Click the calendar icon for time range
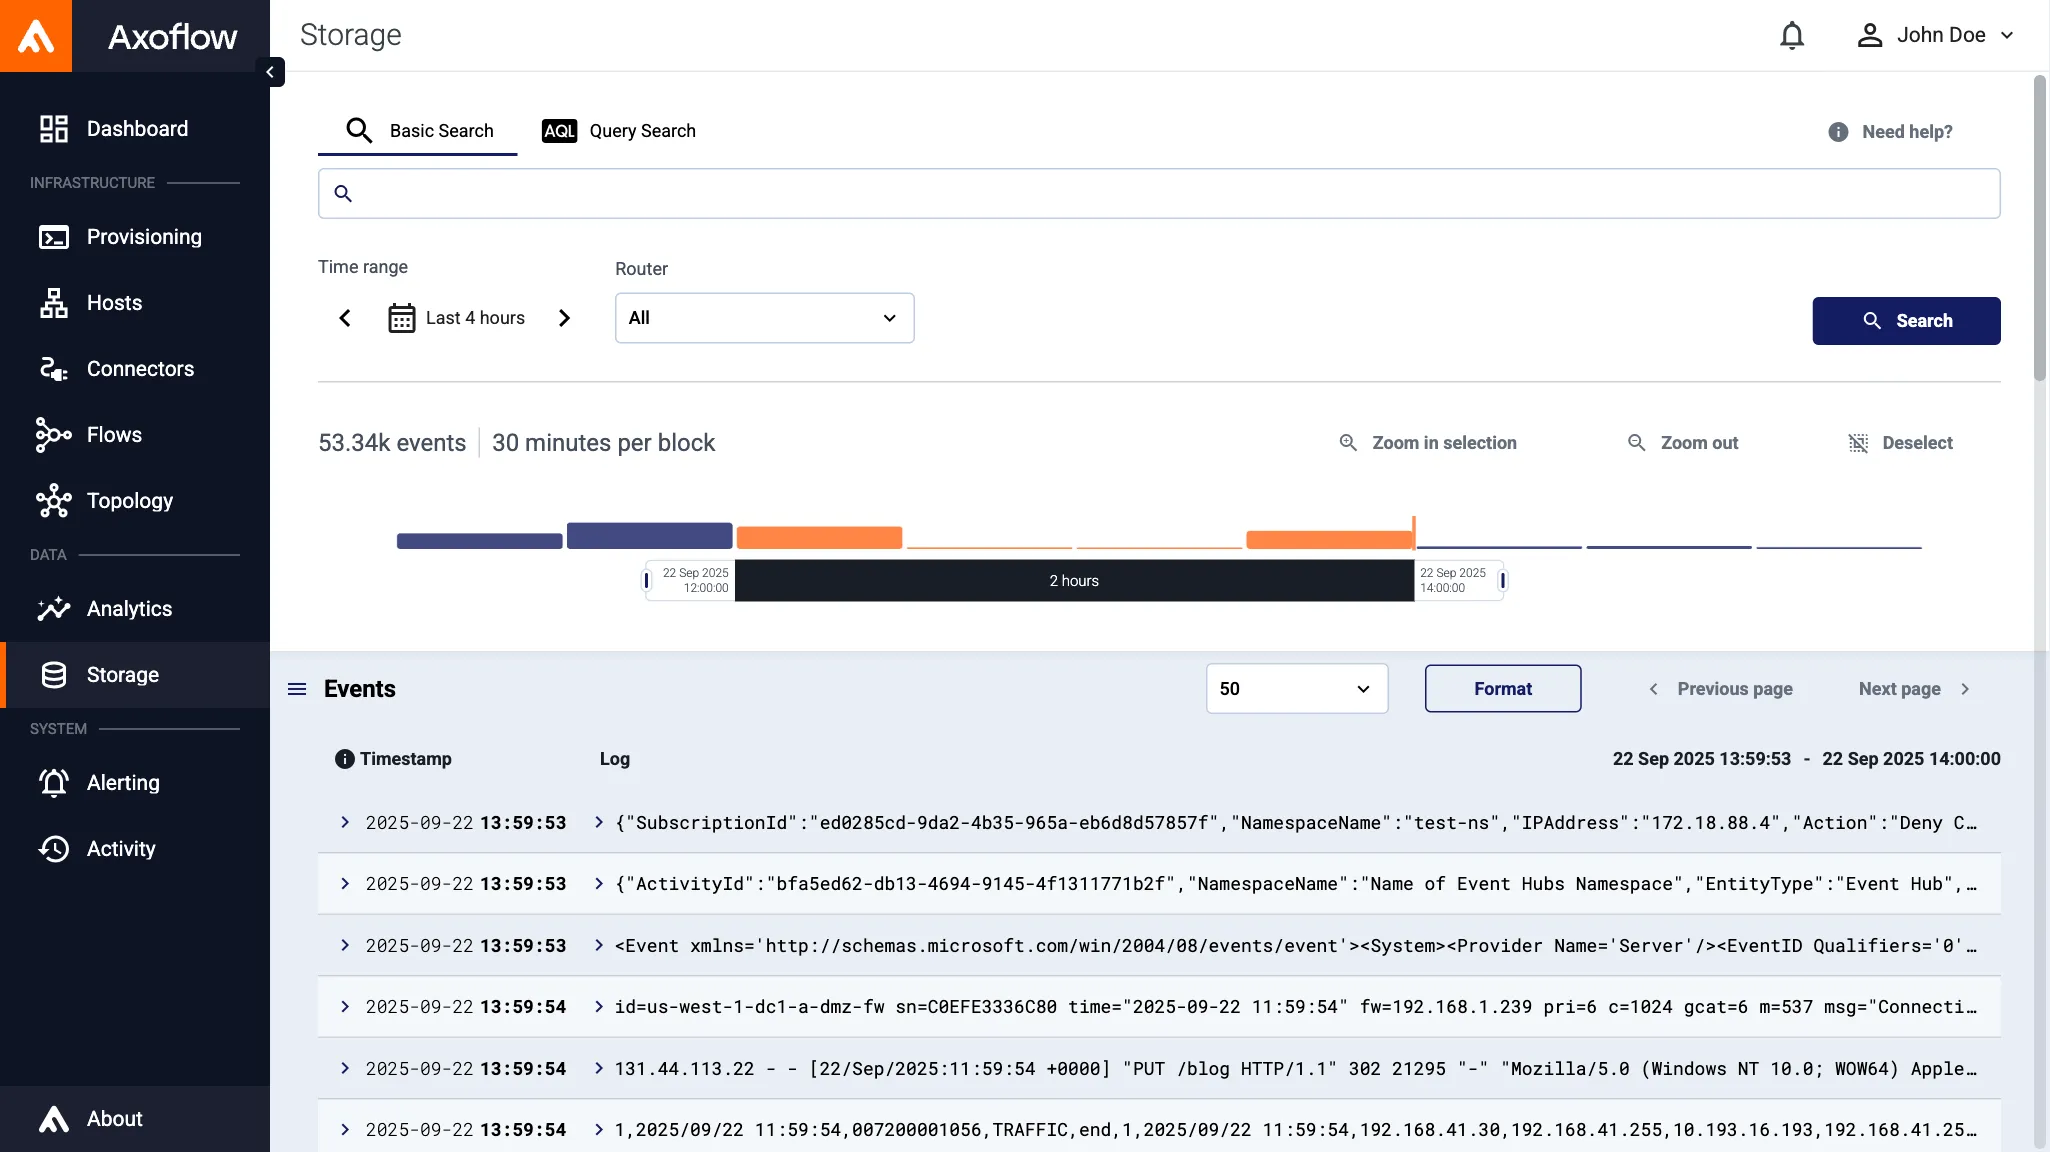 401,318
